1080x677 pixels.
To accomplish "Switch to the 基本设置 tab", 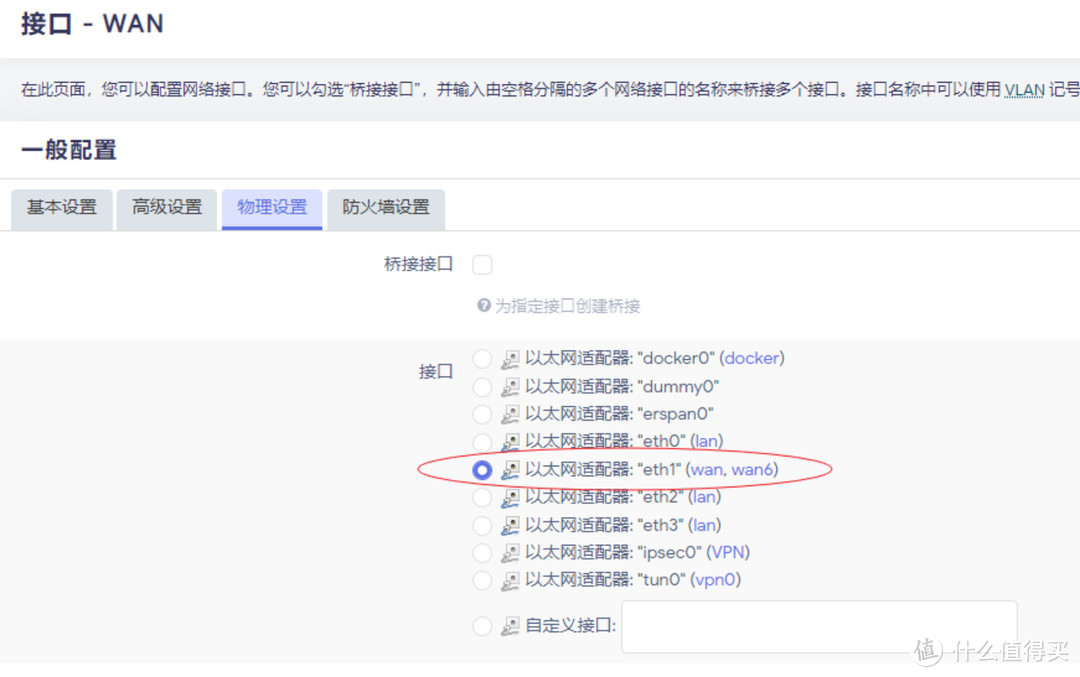I will 61,209.
